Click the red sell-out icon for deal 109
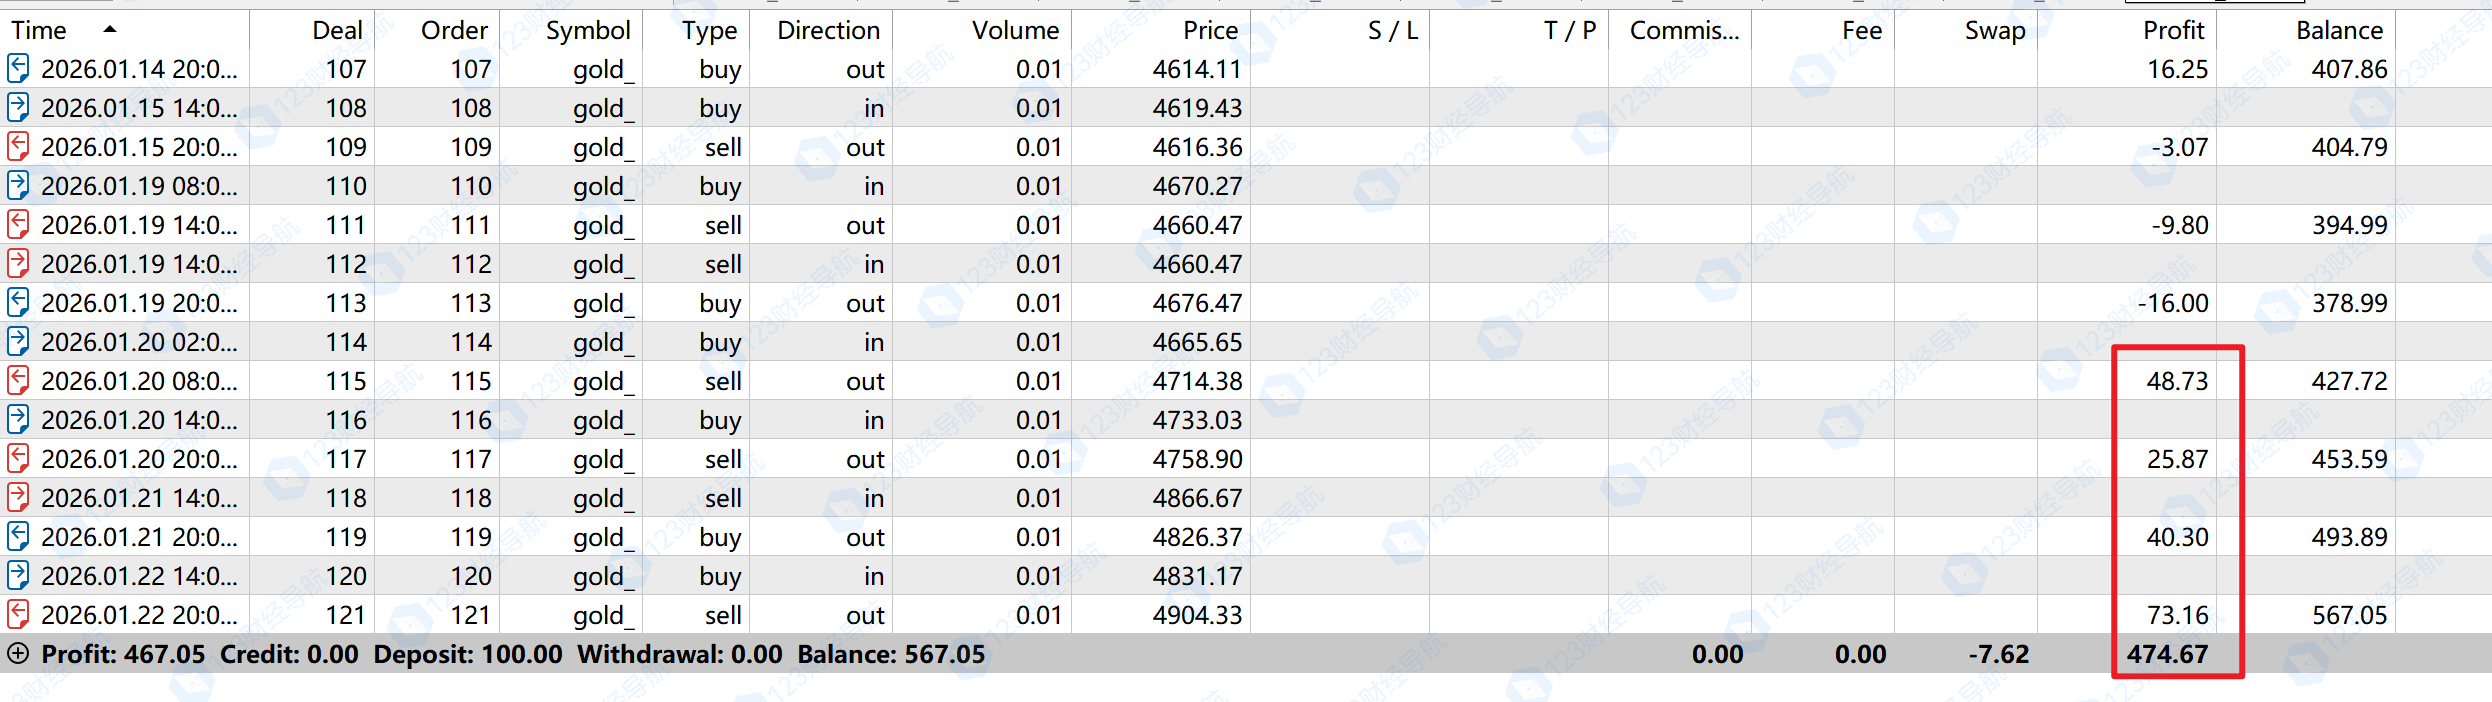The image size is (2492, 702). [x=18, y=147]
